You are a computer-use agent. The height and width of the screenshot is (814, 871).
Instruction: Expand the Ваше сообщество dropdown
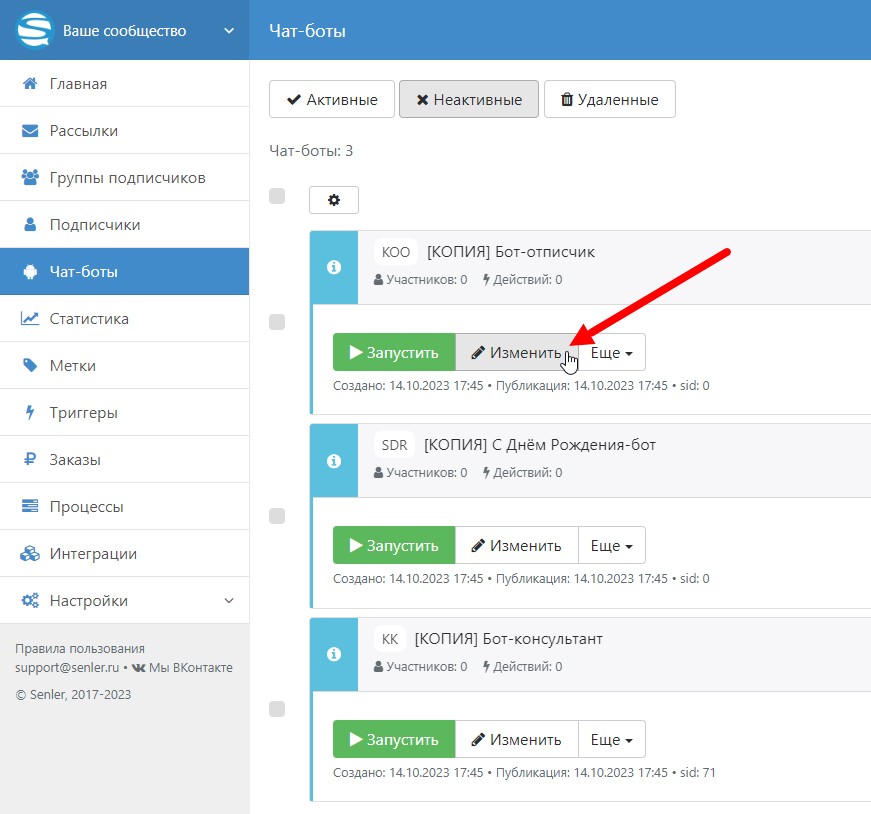coord(228,31)
